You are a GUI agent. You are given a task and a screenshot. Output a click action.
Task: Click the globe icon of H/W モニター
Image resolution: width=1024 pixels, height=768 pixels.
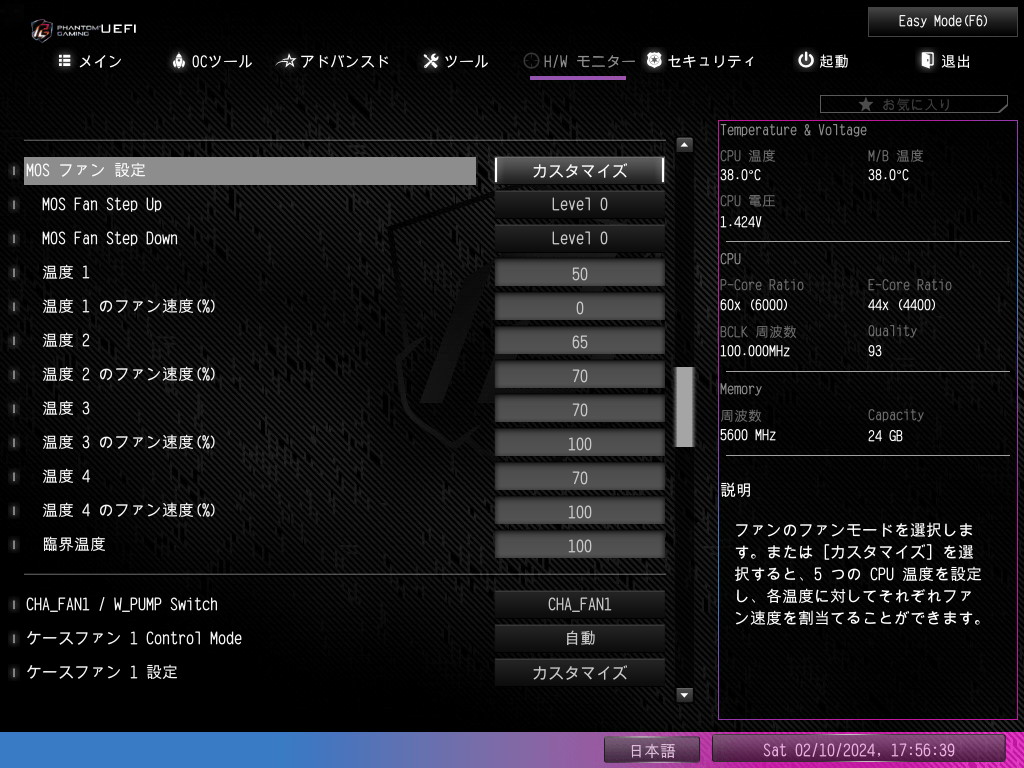coord(532,61)
